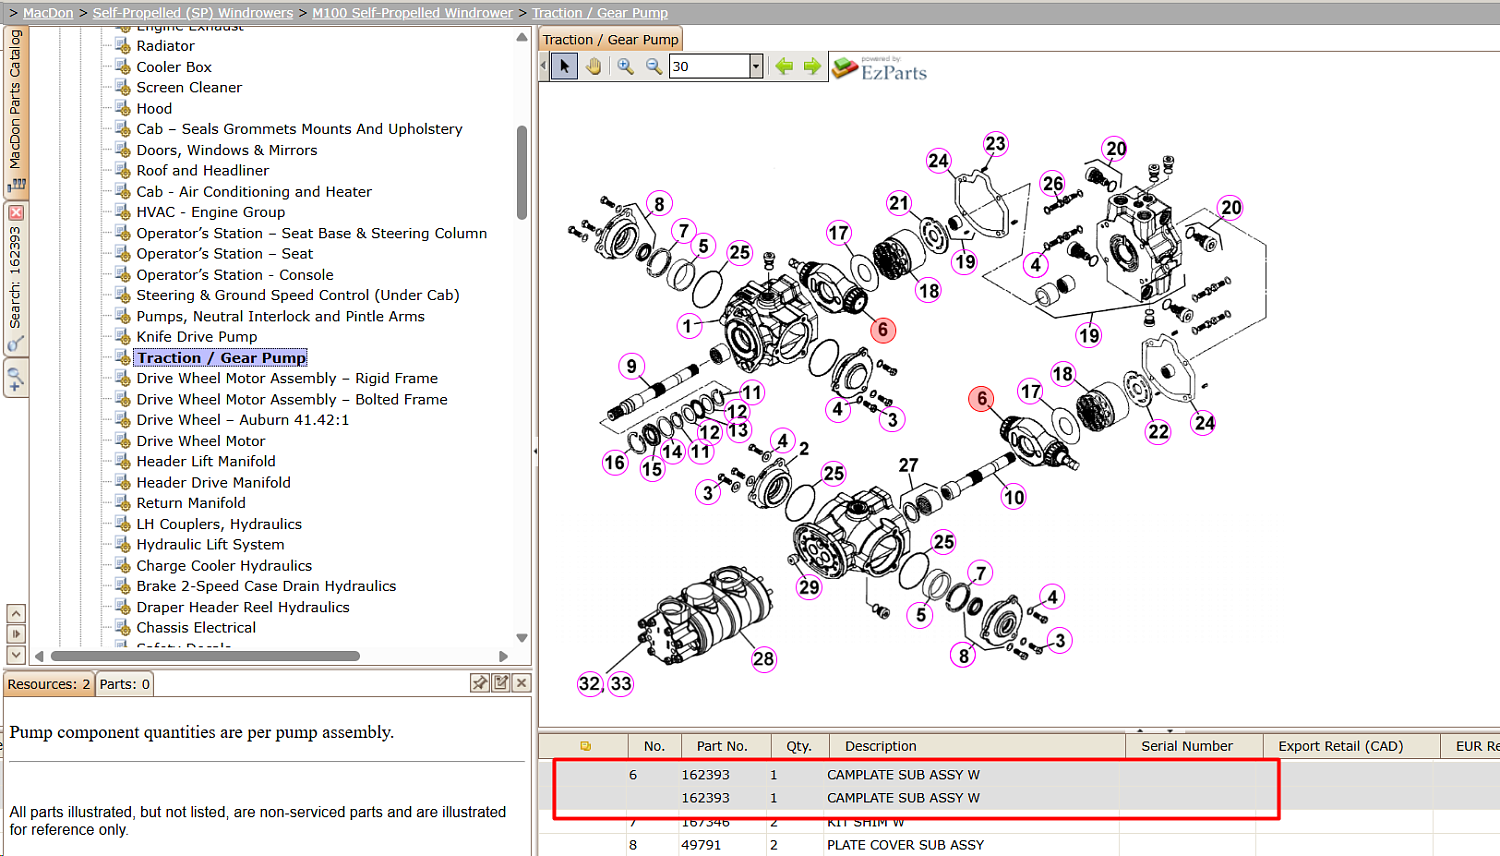Viewport: 1500px width, 856px height.
Task: Select the pointer arrow tool
Action: pos(565,66)
